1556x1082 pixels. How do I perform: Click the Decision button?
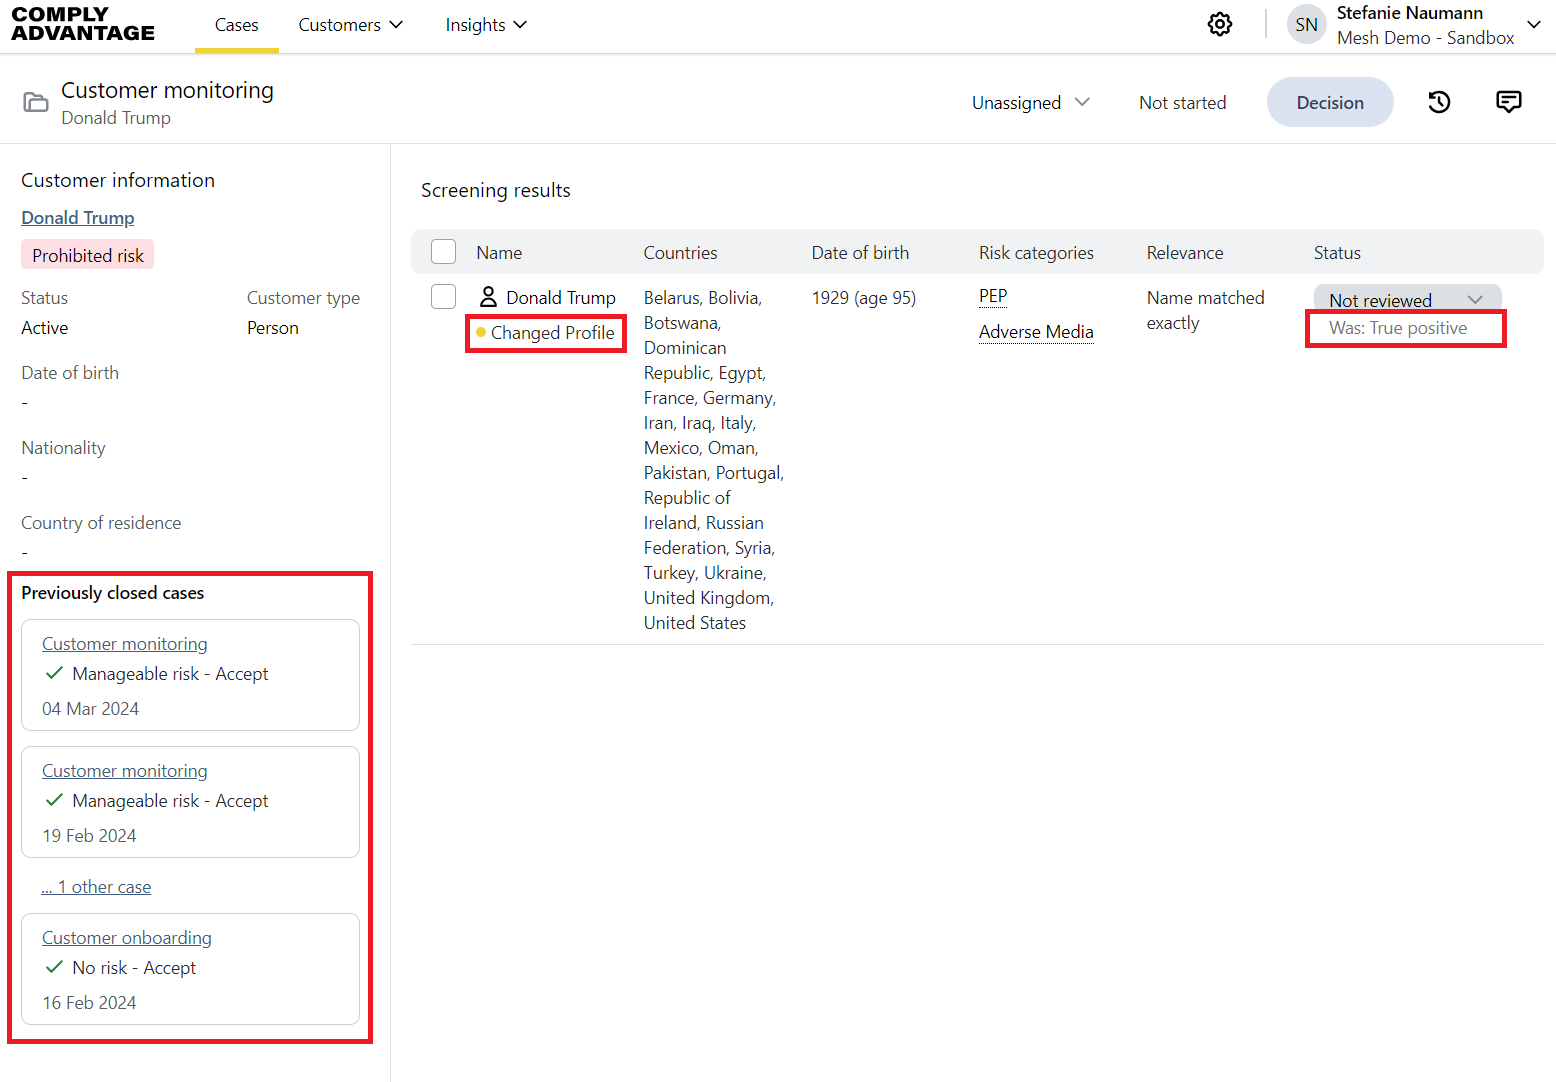1329,103
